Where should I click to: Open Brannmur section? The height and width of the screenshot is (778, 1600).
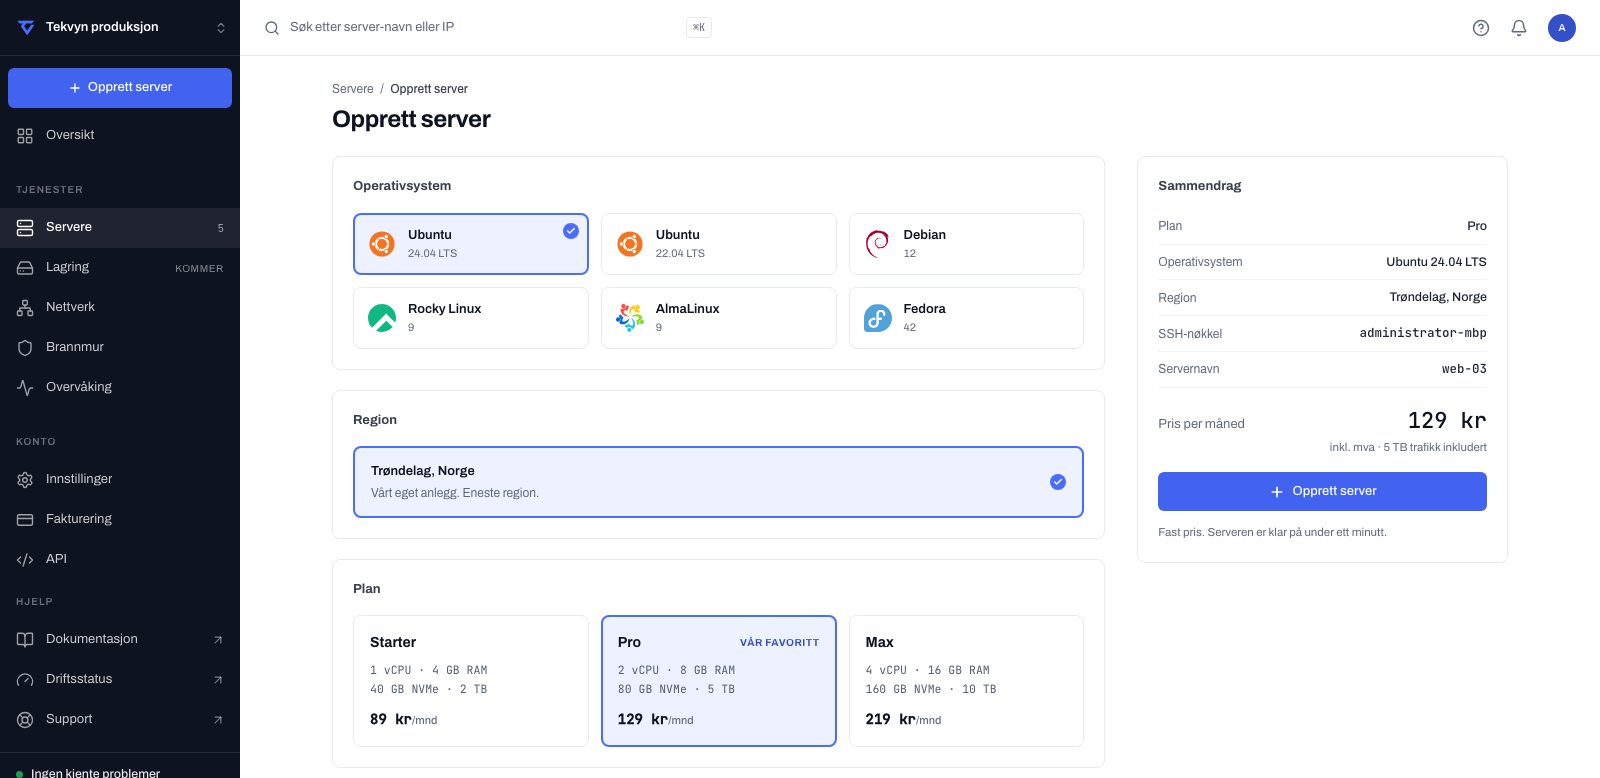(x=120, y=348)
